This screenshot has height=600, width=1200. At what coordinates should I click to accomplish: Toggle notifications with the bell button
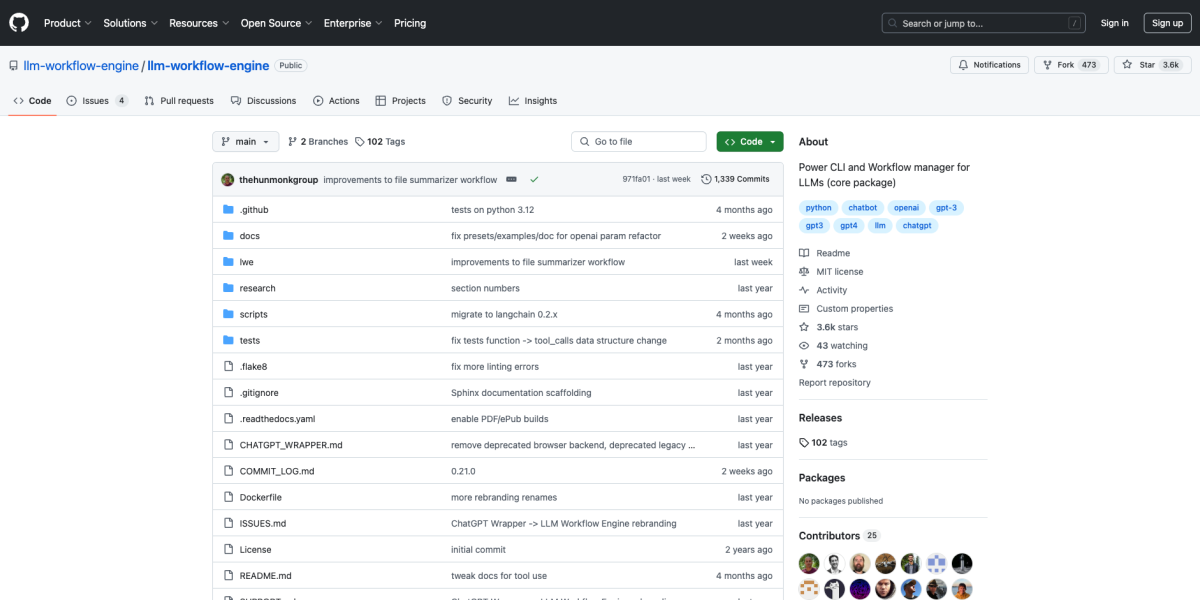(988, 64)
